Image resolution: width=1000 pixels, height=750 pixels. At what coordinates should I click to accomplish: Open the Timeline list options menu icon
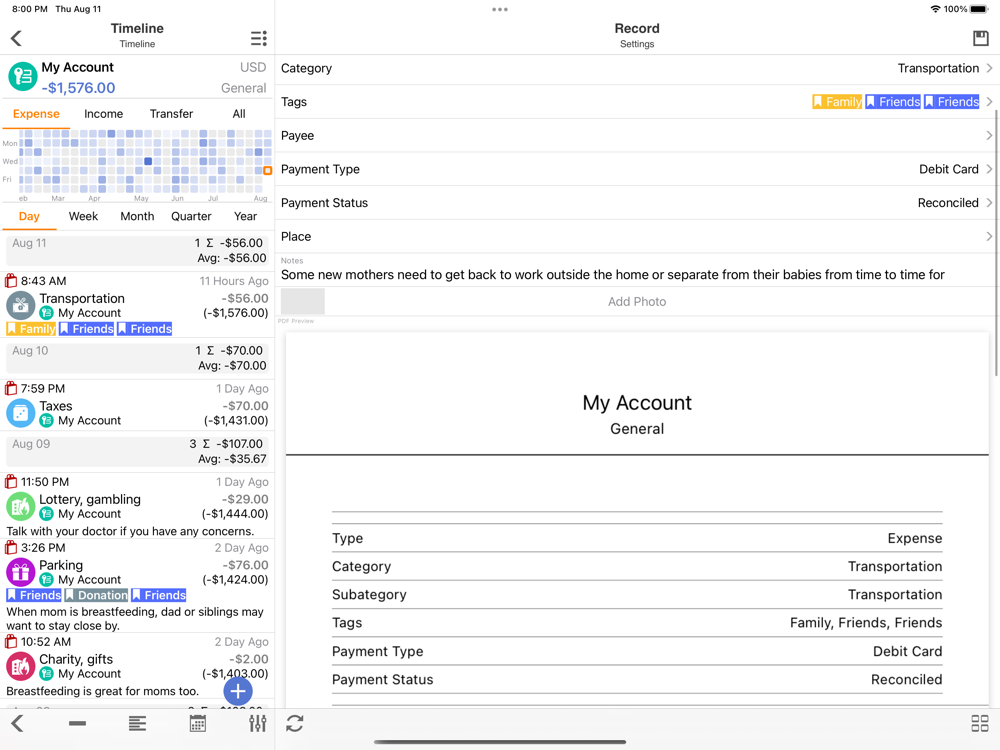click(x=258, y=38)
